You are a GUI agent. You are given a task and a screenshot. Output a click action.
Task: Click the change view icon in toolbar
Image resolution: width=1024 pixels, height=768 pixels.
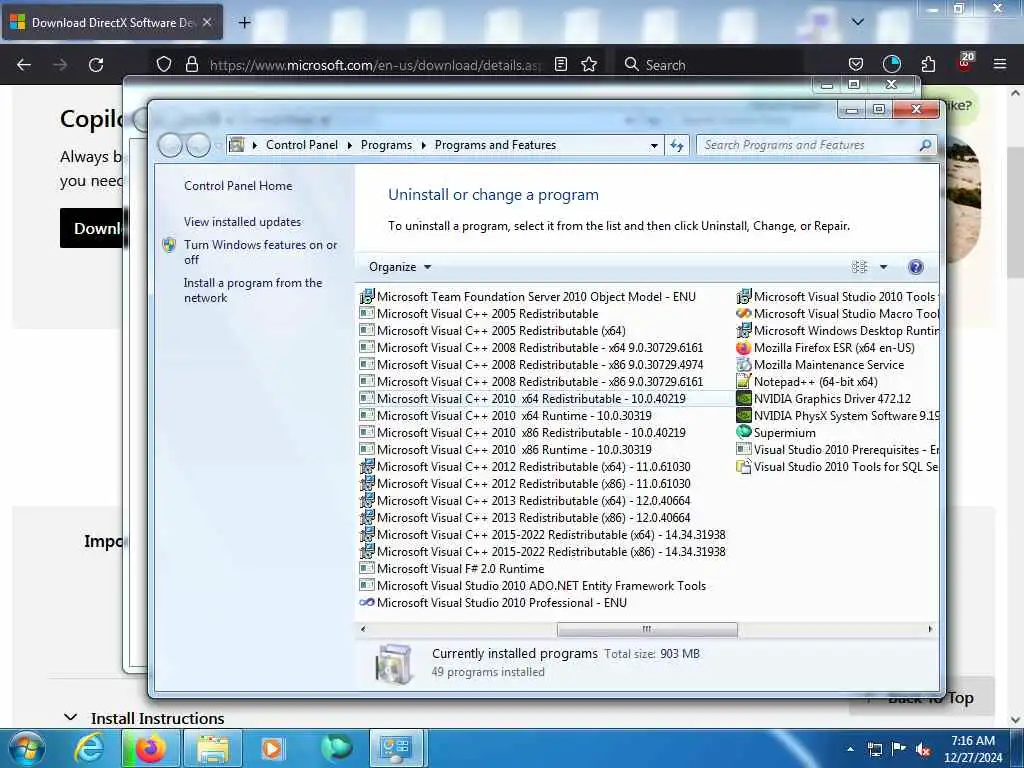(859, 266)
